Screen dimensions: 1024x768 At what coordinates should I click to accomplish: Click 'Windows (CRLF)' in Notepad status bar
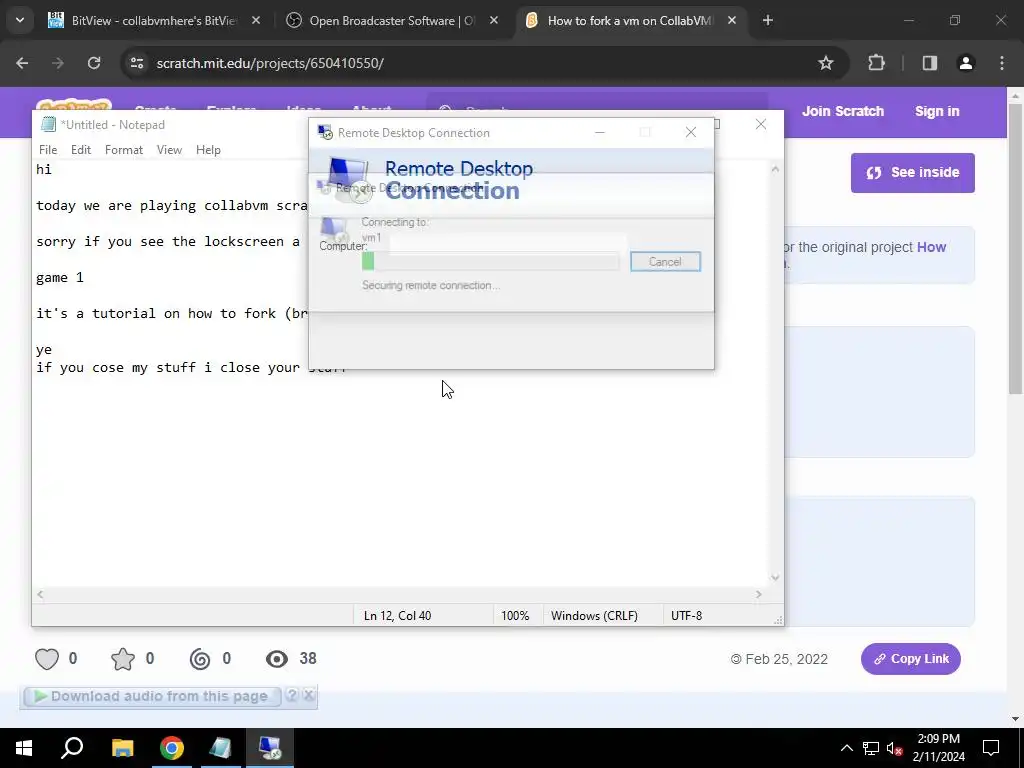[594, 616]
